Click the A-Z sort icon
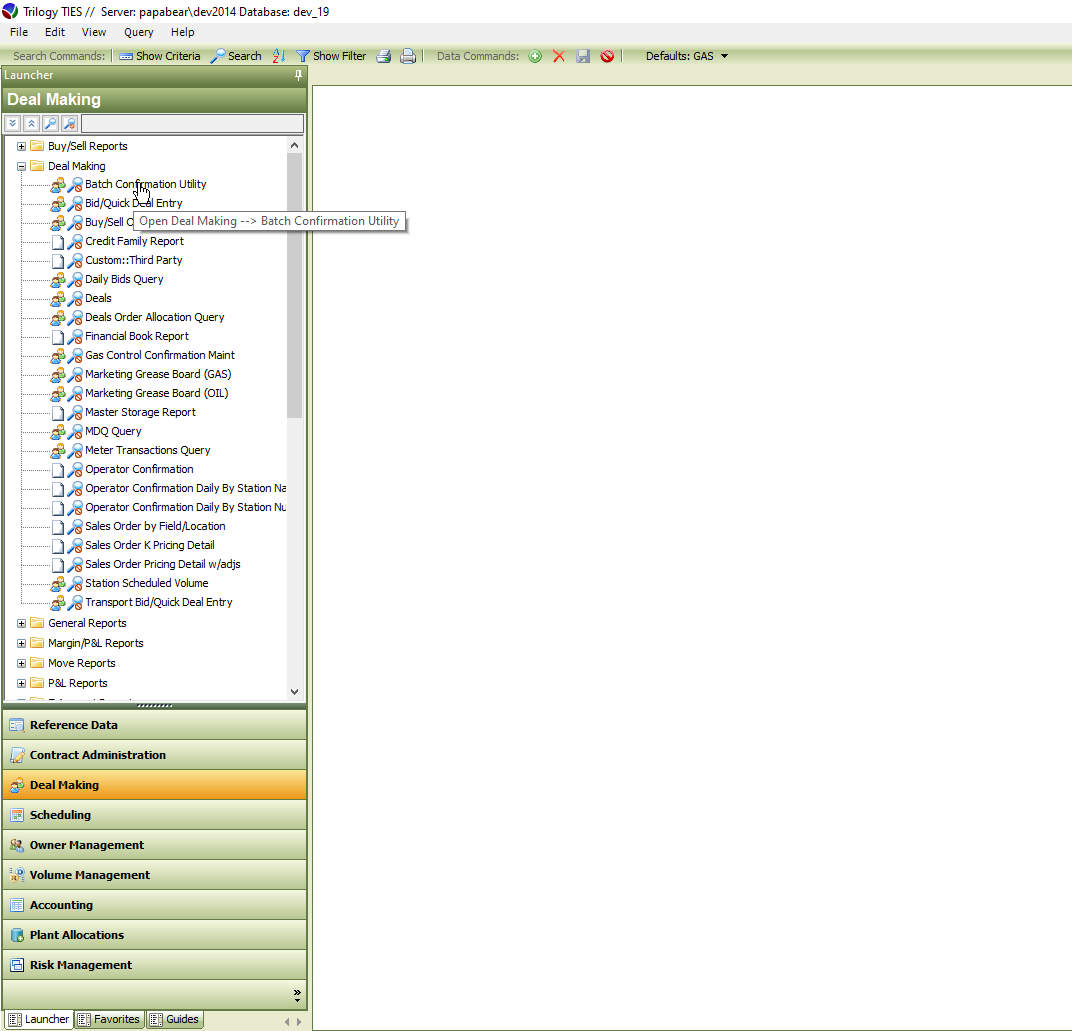Image resolution: width=1072 pixels, height=1031 pixels. tap(279, 56)
